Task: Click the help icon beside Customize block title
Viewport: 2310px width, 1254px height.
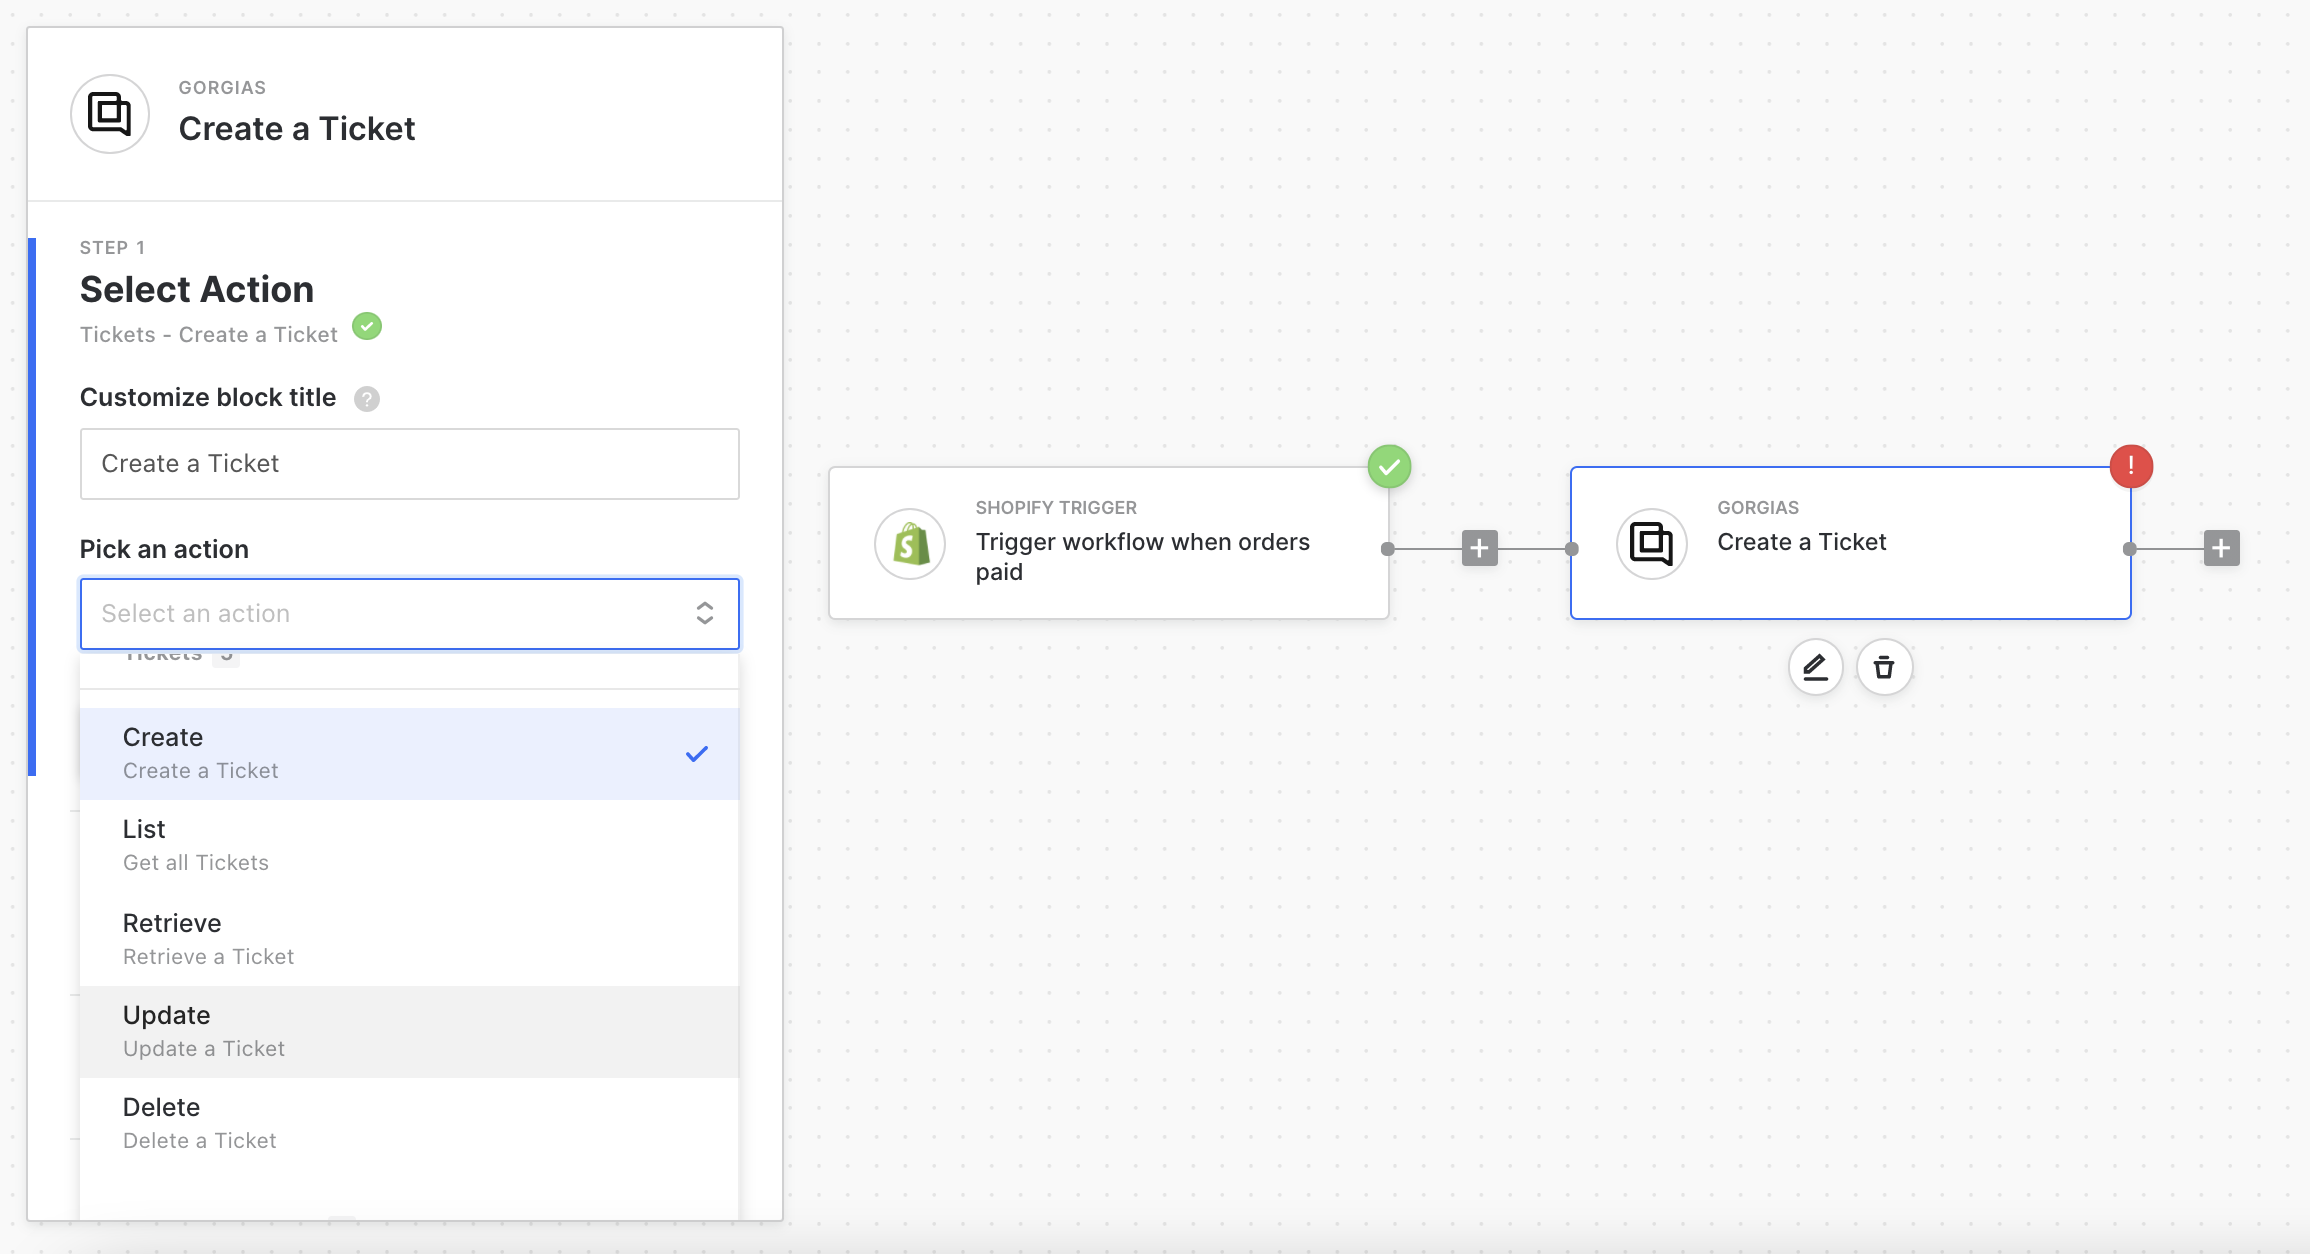Action: [x=367, y=399]
